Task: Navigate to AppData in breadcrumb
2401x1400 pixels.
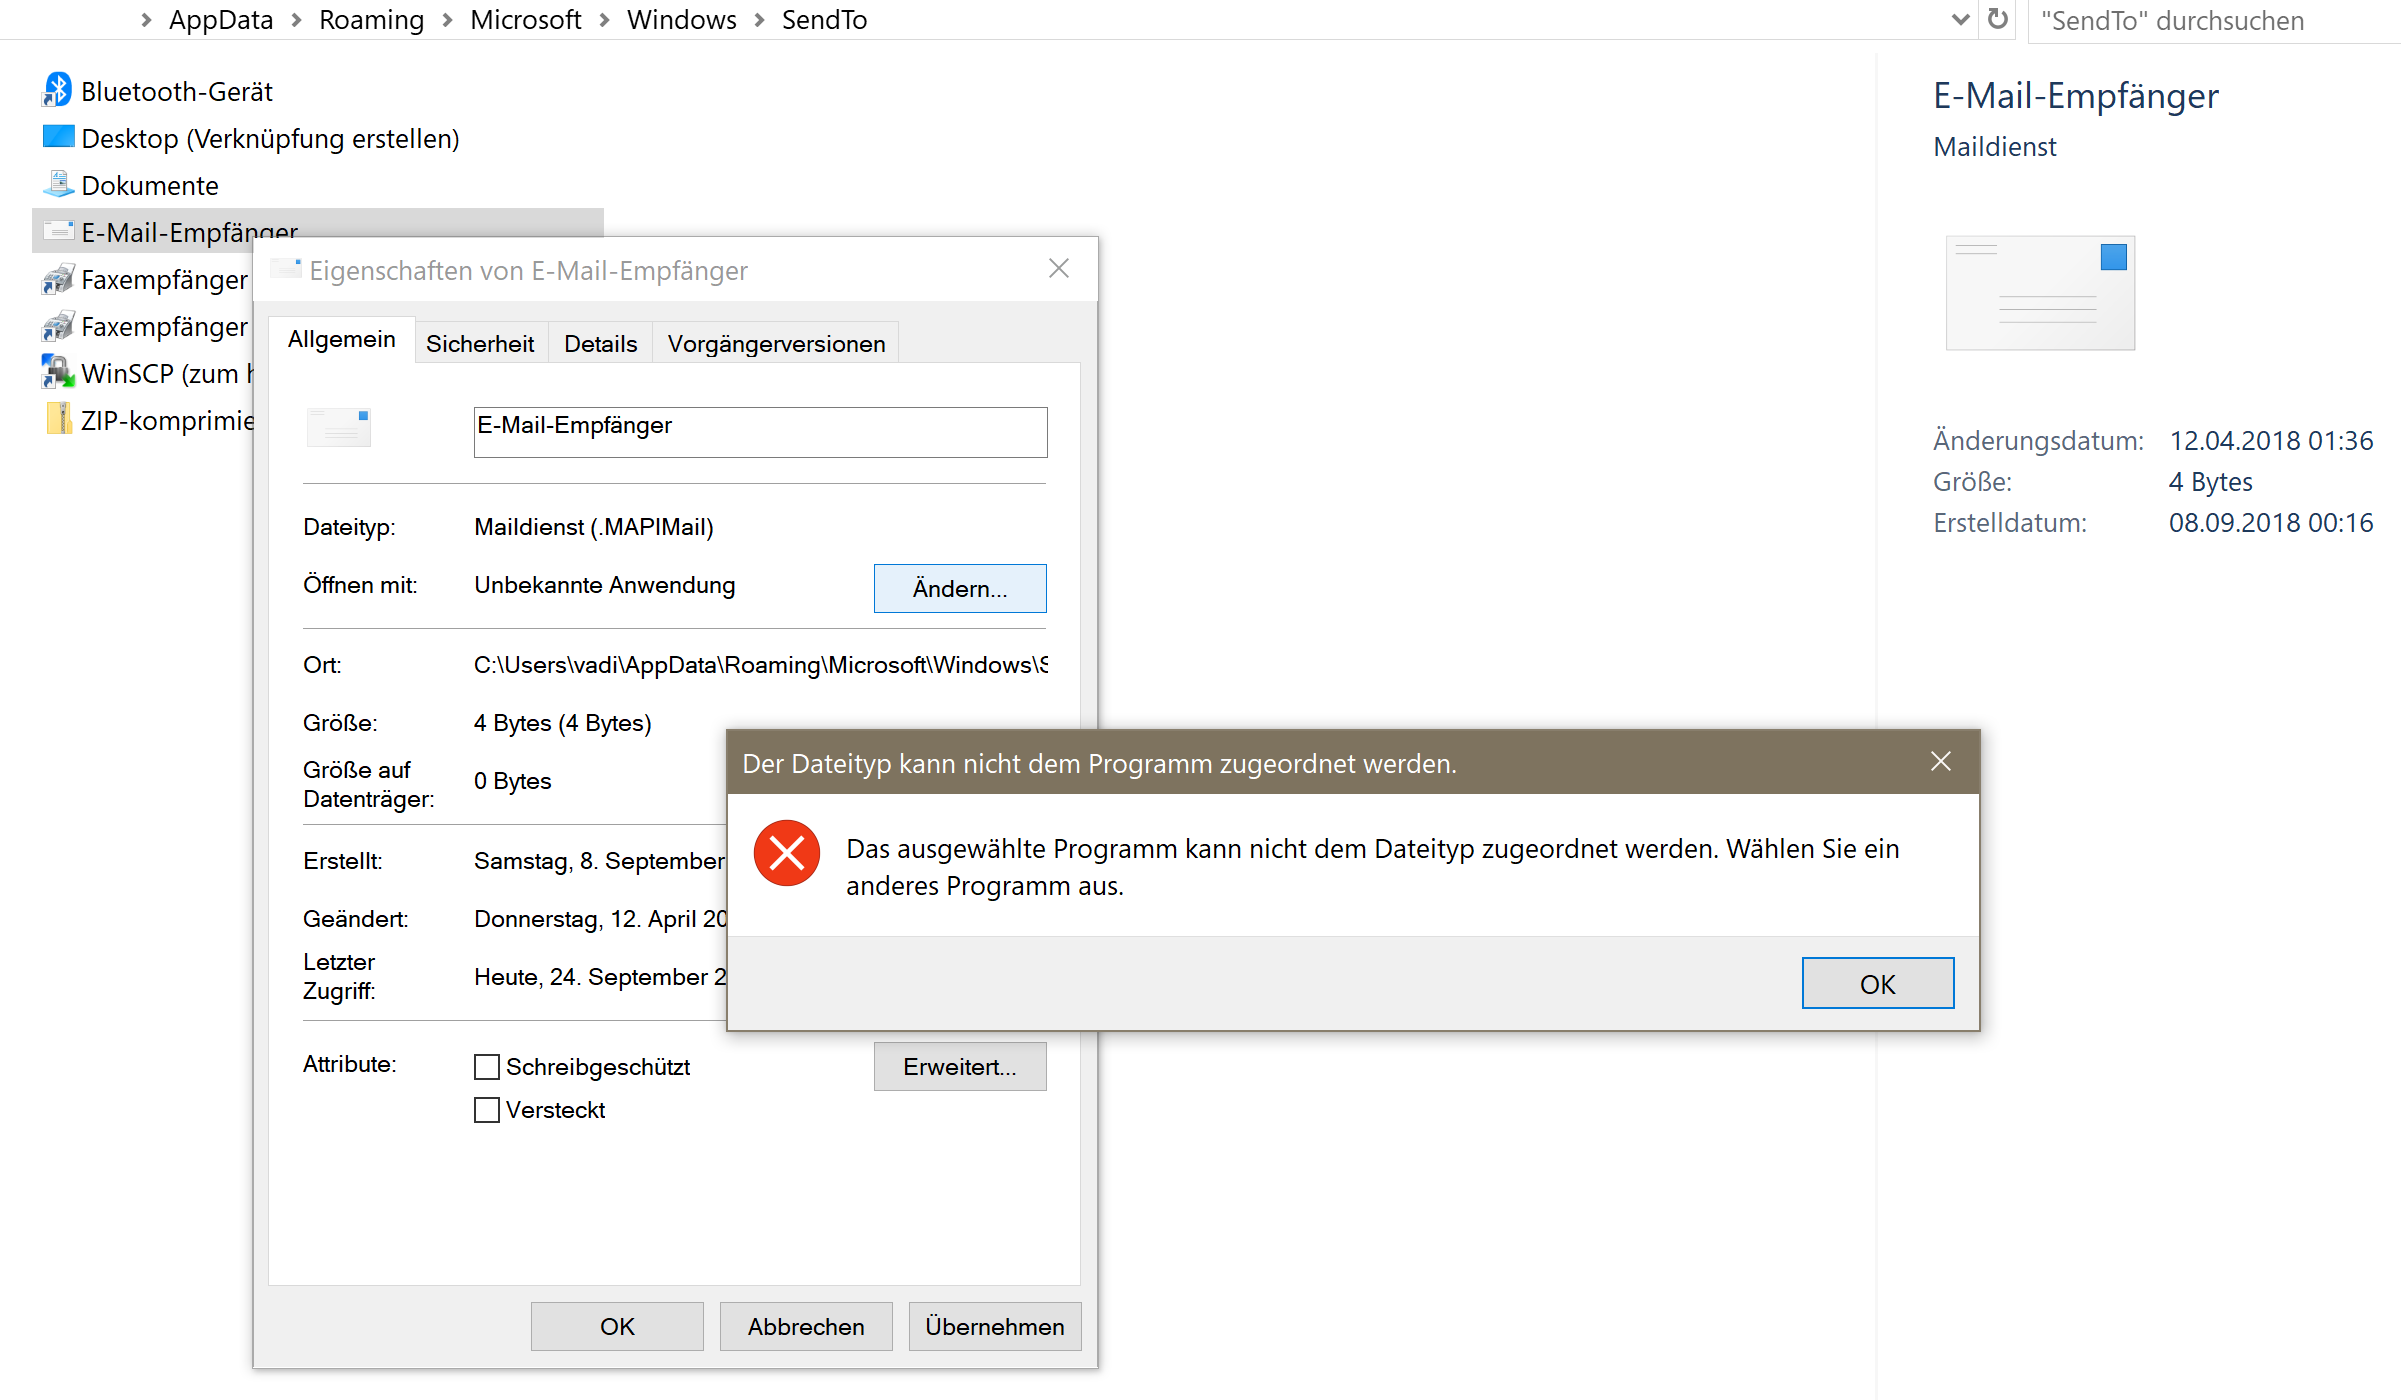Action: pyautogui.click(x=221, y=20)
